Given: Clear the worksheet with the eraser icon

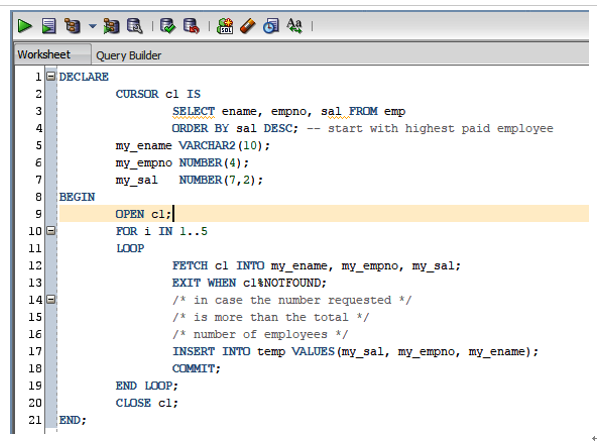Looking at the screenshot, I should point(247,26).
